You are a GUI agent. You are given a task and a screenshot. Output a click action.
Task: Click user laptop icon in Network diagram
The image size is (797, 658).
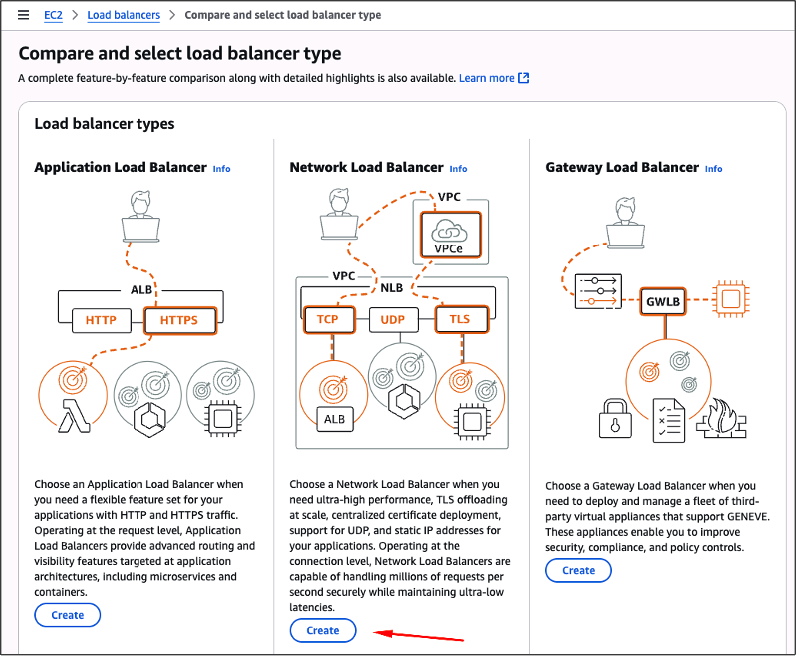pyautogui.click(x=339, y=213)
